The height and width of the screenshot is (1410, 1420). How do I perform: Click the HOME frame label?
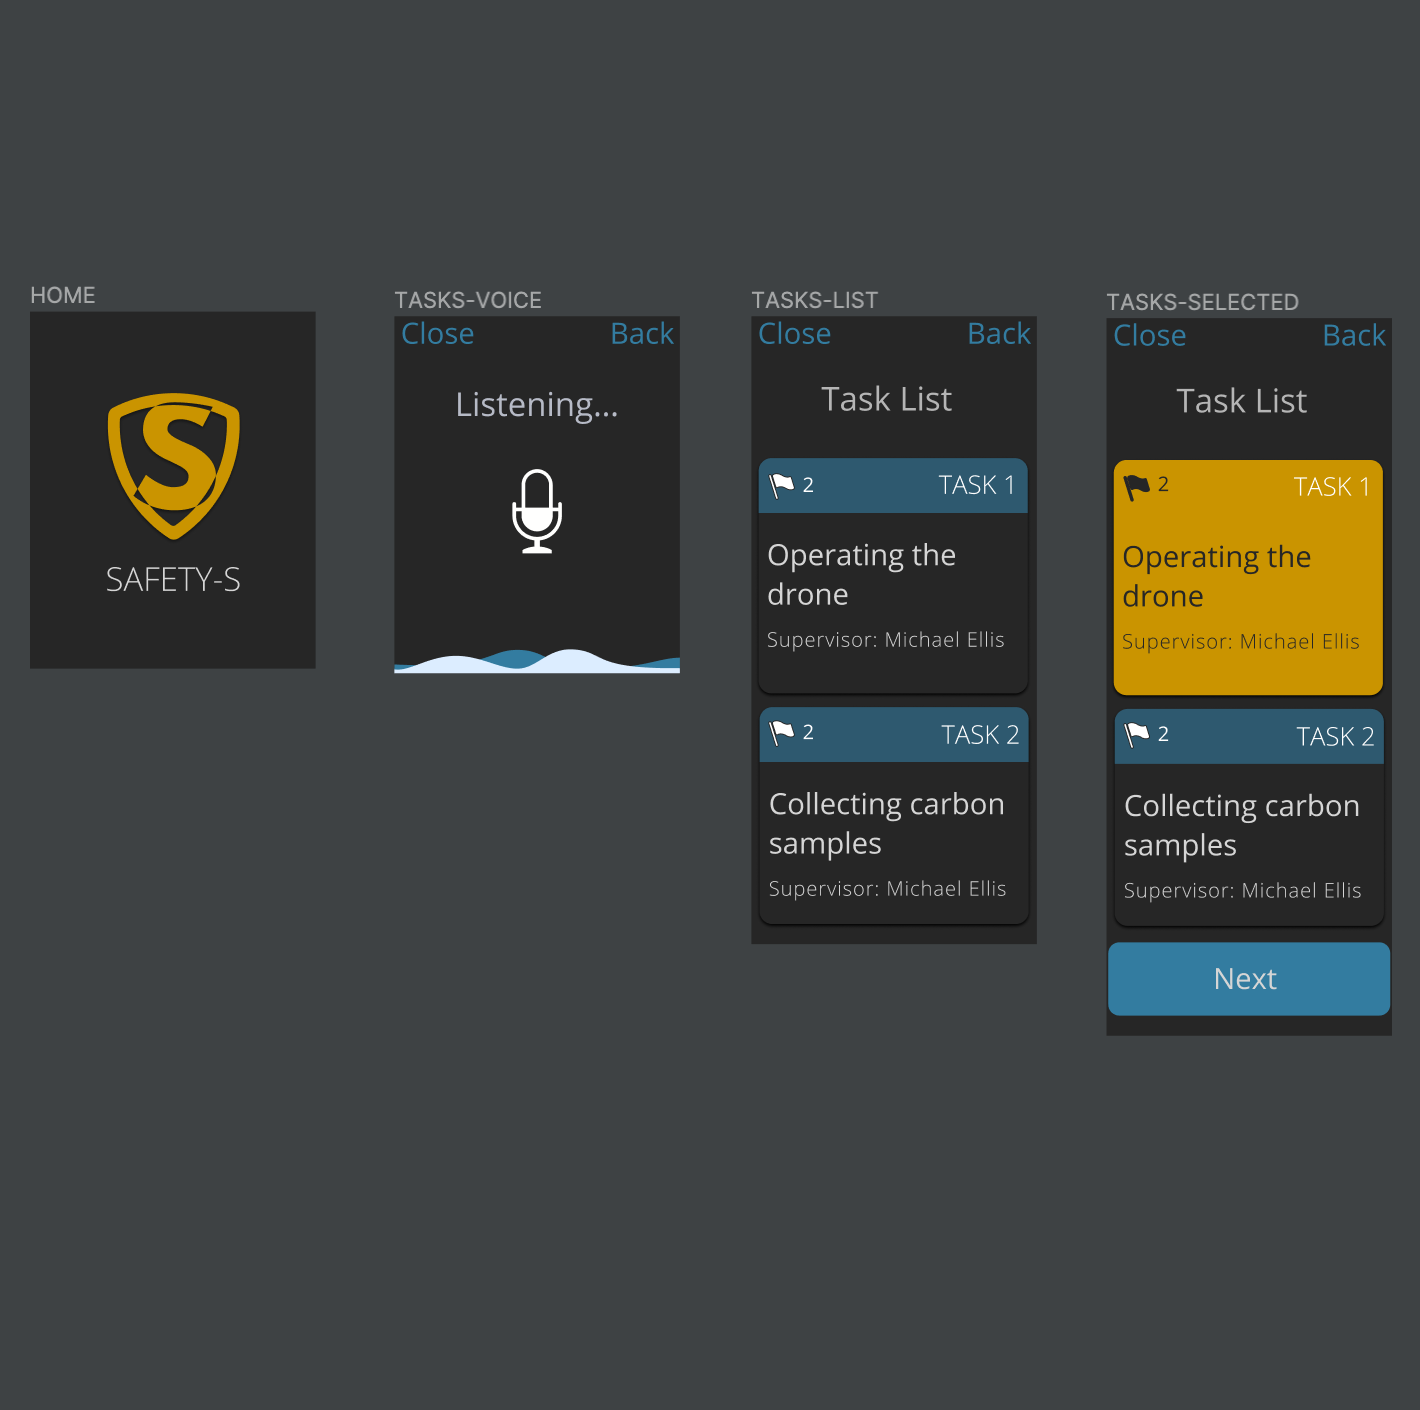63,296
